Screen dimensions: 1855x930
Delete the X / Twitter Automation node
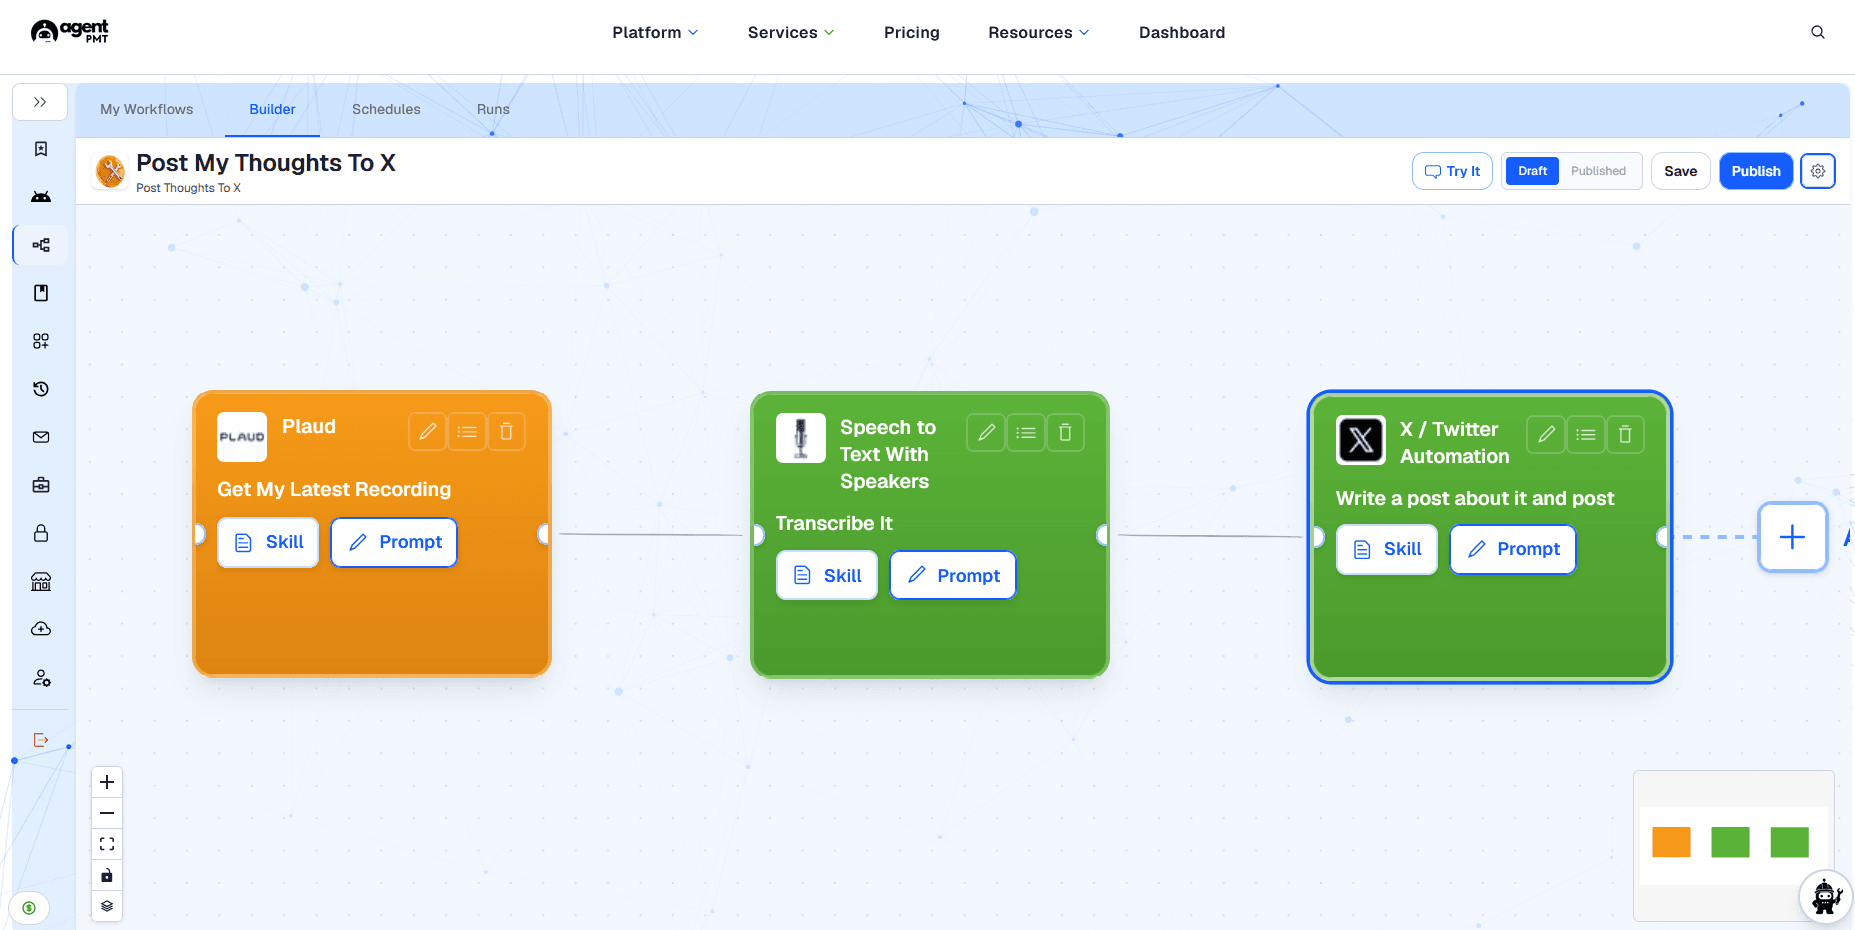pos(1625,435)
